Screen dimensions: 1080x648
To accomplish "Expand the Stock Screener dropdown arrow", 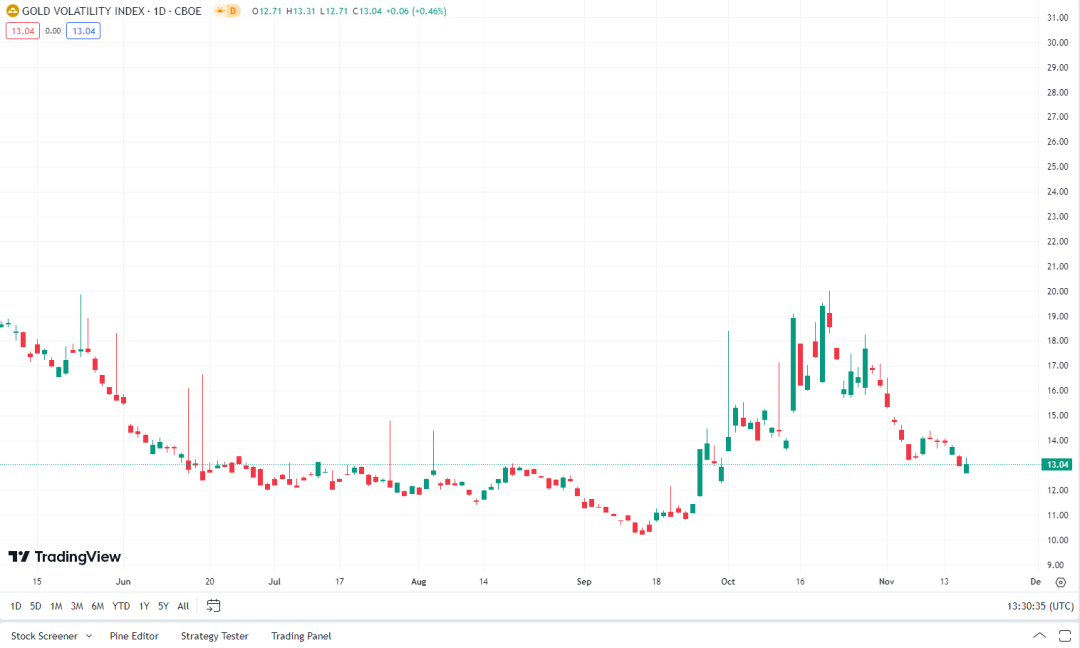I will click(x=89, y=636).
